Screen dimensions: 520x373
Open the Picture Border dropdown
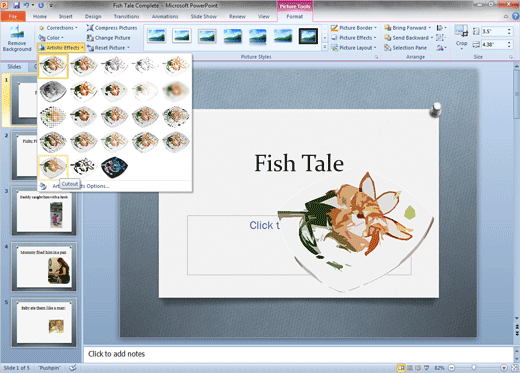pyautogui.click(x=354, y=28)
